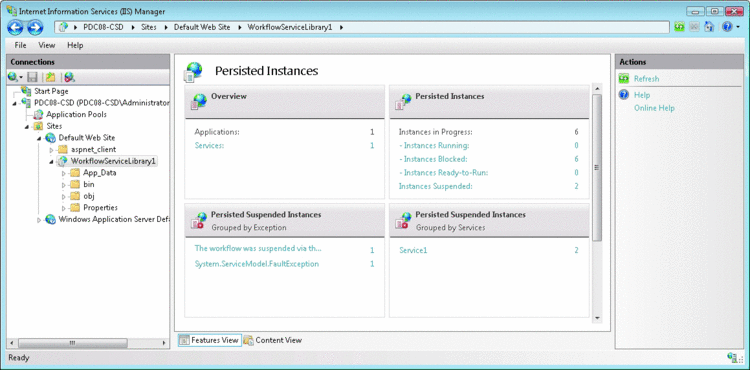Expand the Properties folder node
750x370 pixels.
point(64,208)
